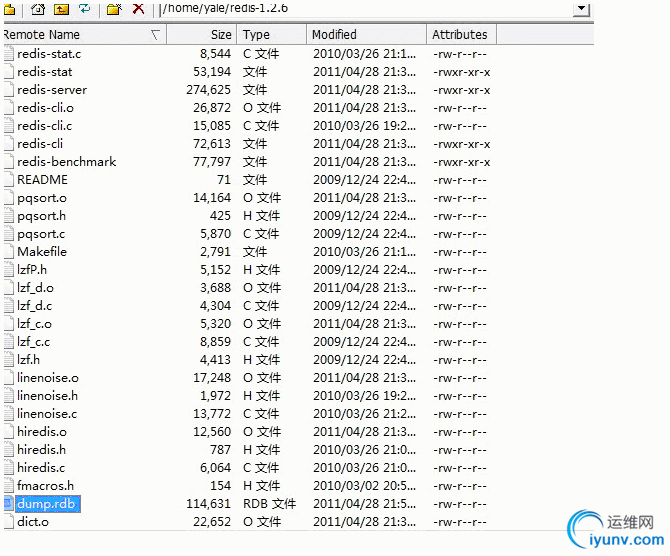670x556 pixels.
Task: Select the redis-cli.c file
Action: coord(45,126)
